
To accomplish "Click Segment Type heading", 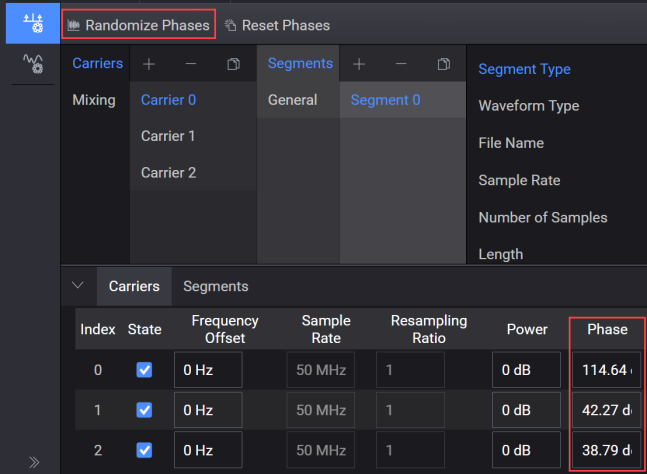I will [x=524, y=69].
